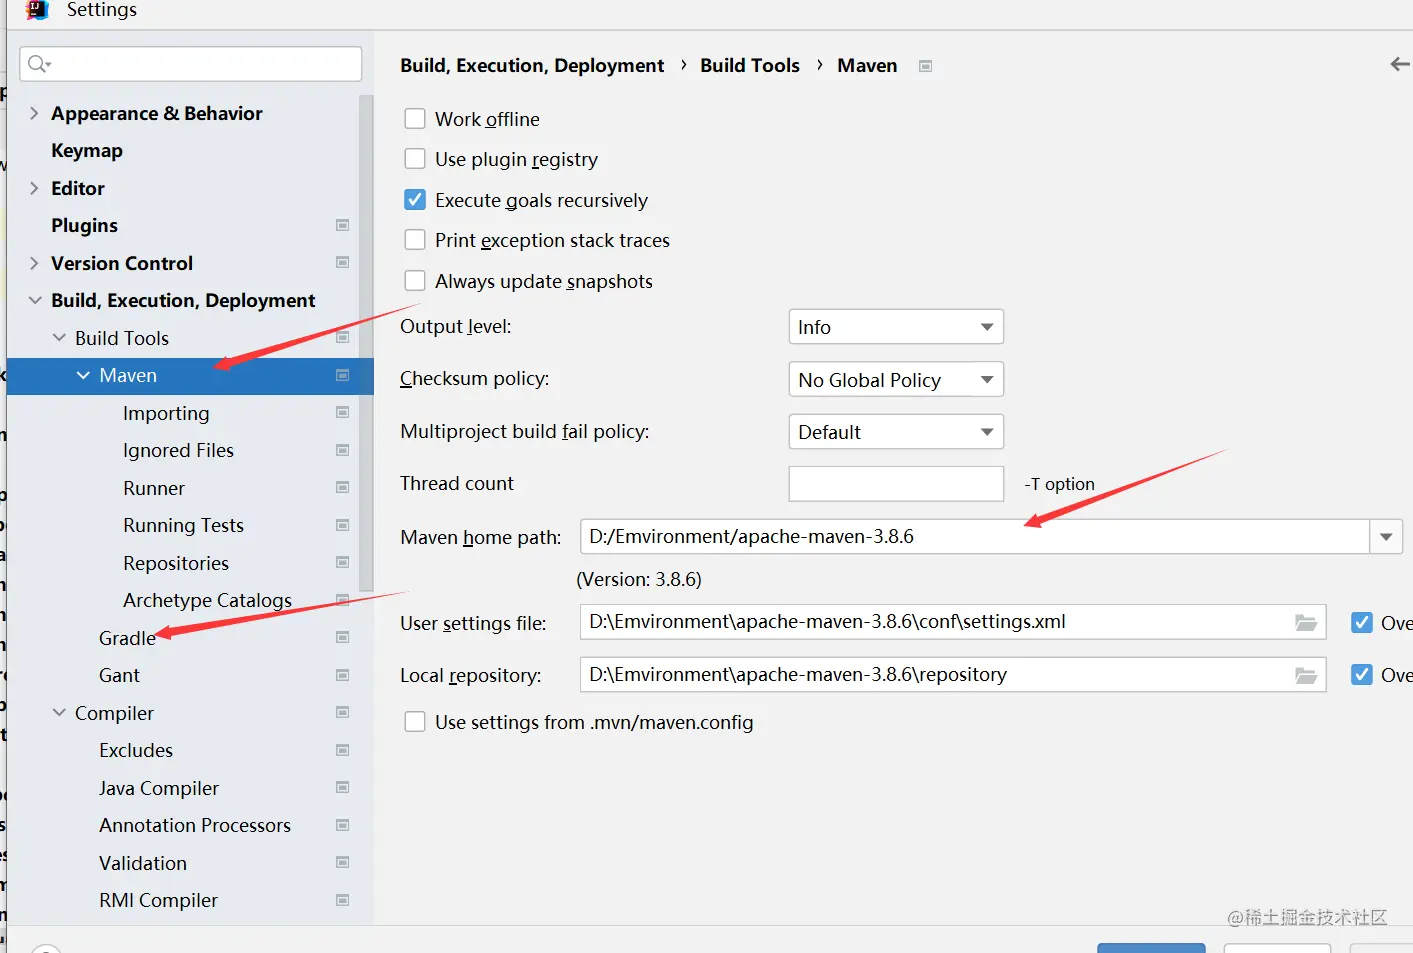Tick the Use plugin registry checkbox

point(415,159)
